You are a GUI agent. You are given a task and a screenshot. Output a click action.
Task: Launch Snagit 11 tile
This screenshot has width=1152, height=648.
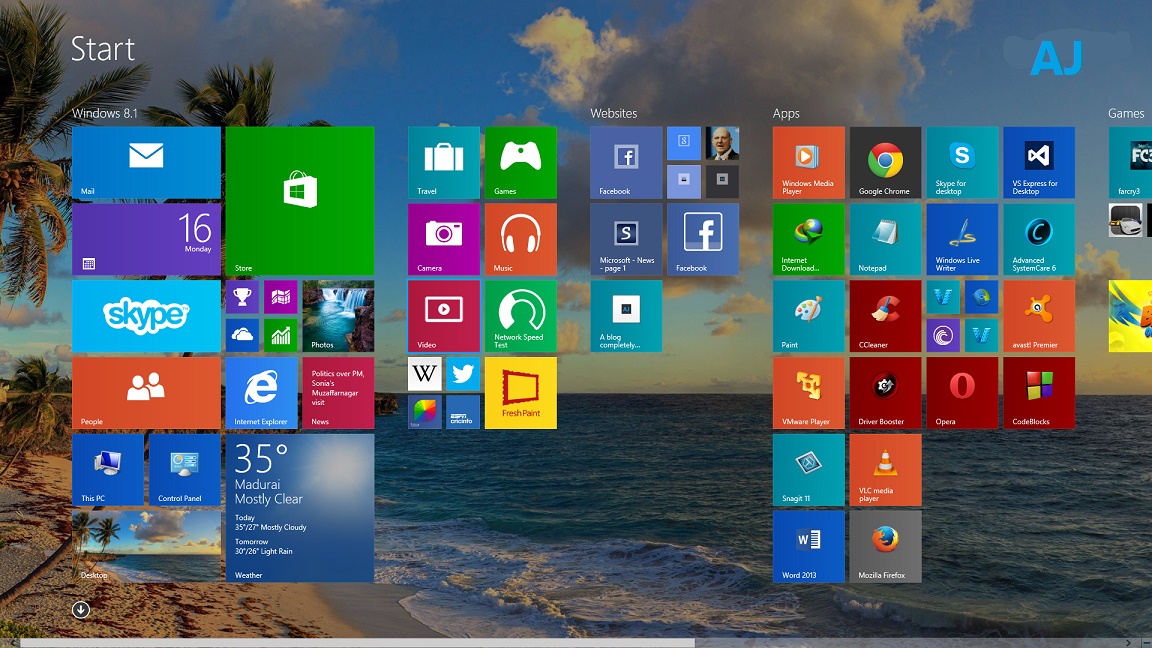click(x=808, y=469)
